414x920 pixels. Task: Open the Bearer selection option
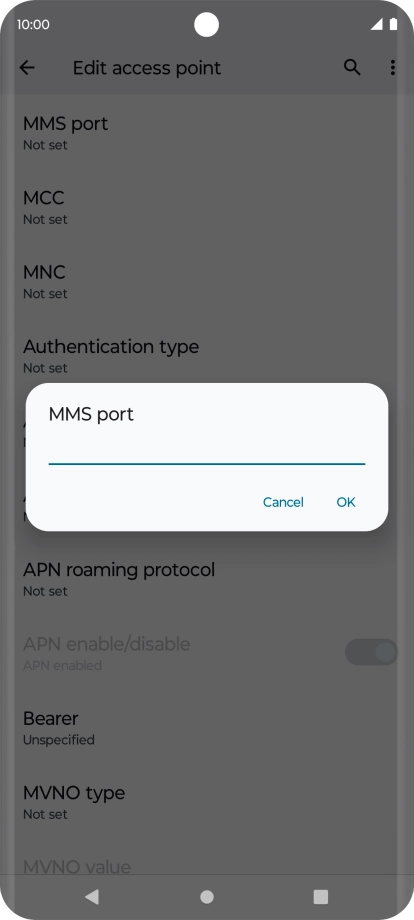[207, 728]
